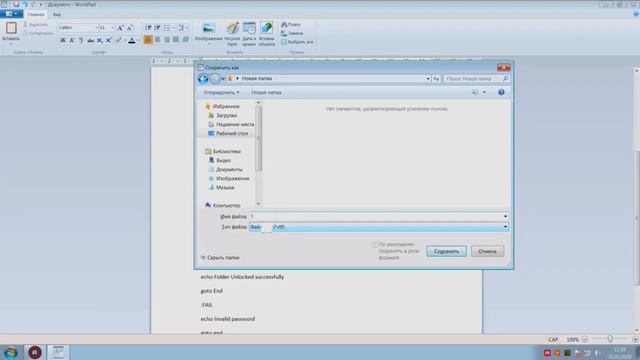Open the help icon in Save dialog
Image resolution: width=640 pixels, height=360 pixels.
point(501,92)
